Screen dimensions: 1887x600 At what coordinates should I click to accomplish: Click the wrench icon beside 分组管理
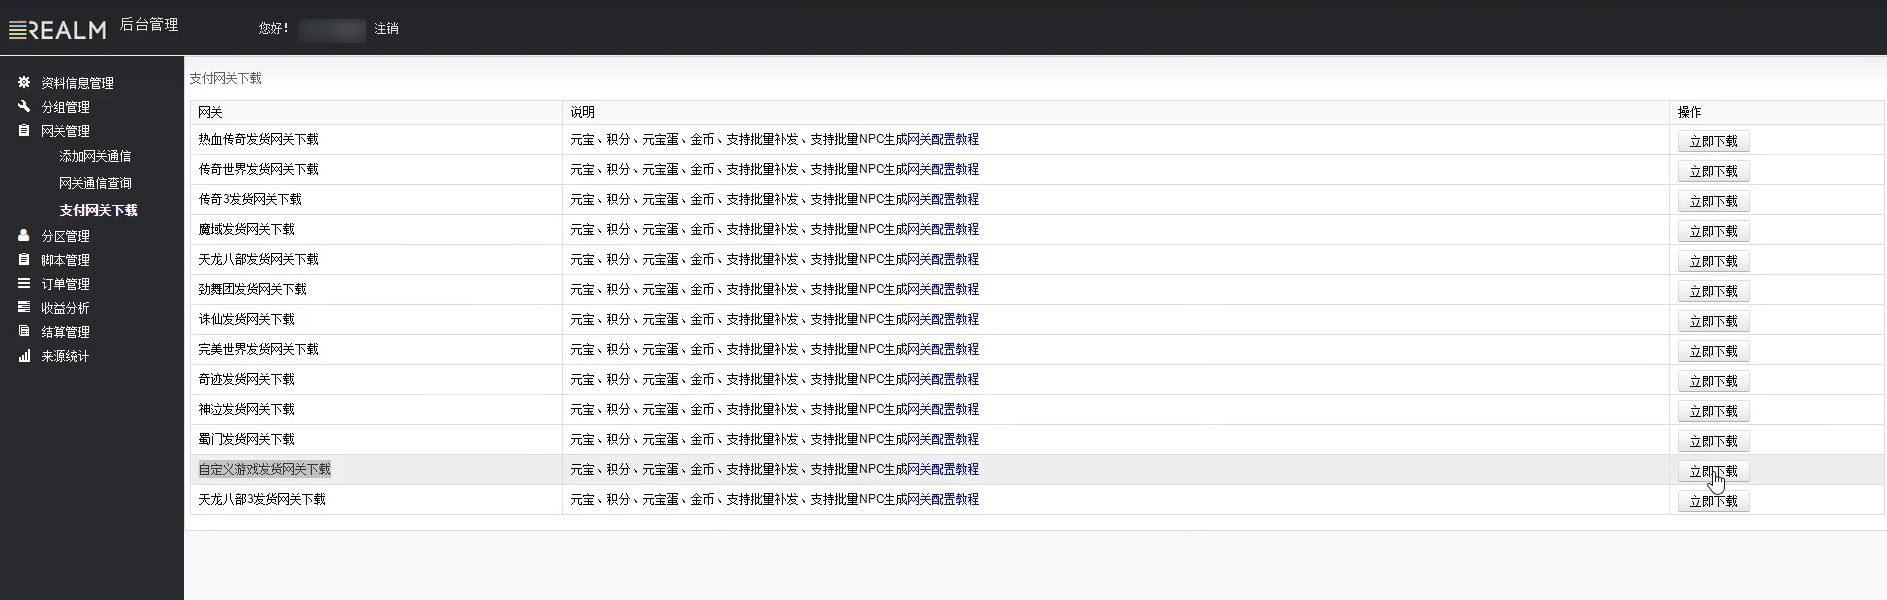[x=24, y=106]
